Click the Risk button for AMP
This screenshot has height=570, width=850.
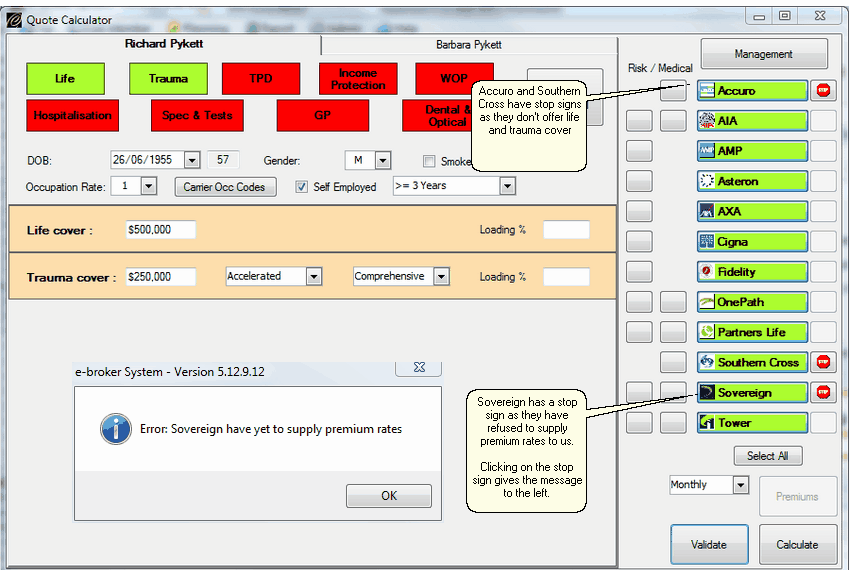[x=639, y=151]
